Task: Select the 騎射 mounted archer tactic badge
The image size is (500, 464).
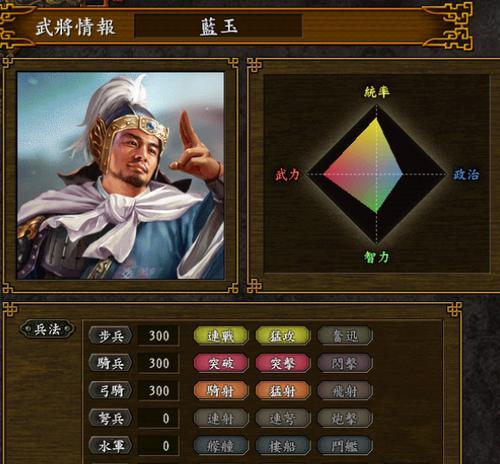Action: click(221, 391)
